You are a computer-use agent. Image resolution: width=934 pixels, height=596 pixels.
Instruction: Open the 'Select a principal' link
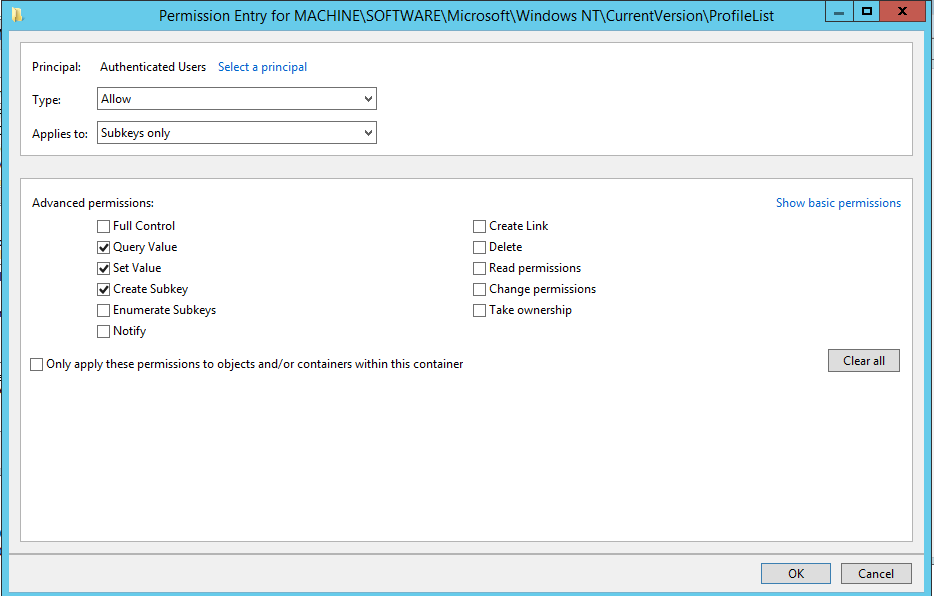(262, 67)
